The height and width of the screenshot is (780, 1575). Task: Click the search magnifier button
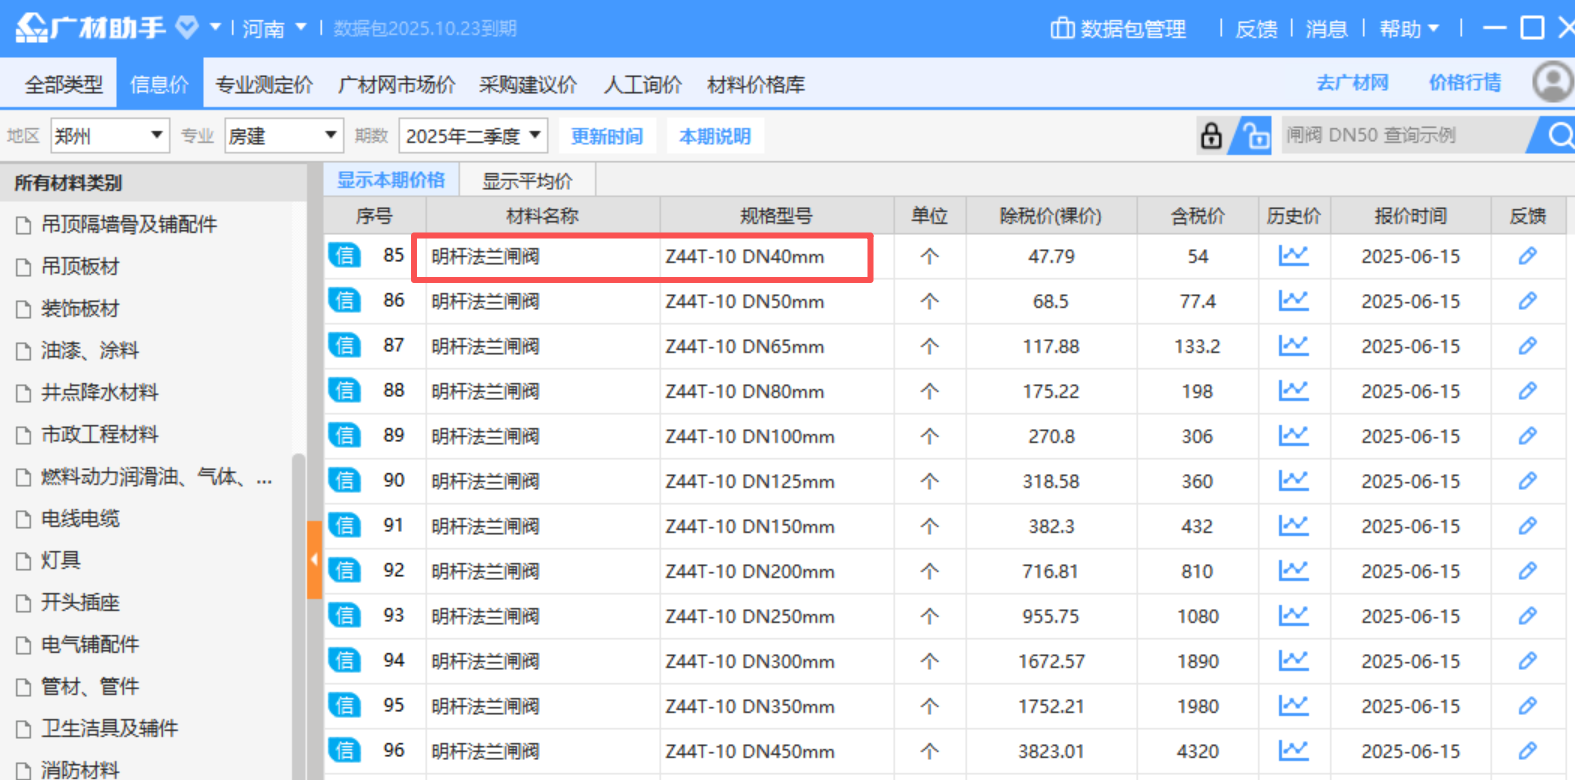pos(1558,135)
